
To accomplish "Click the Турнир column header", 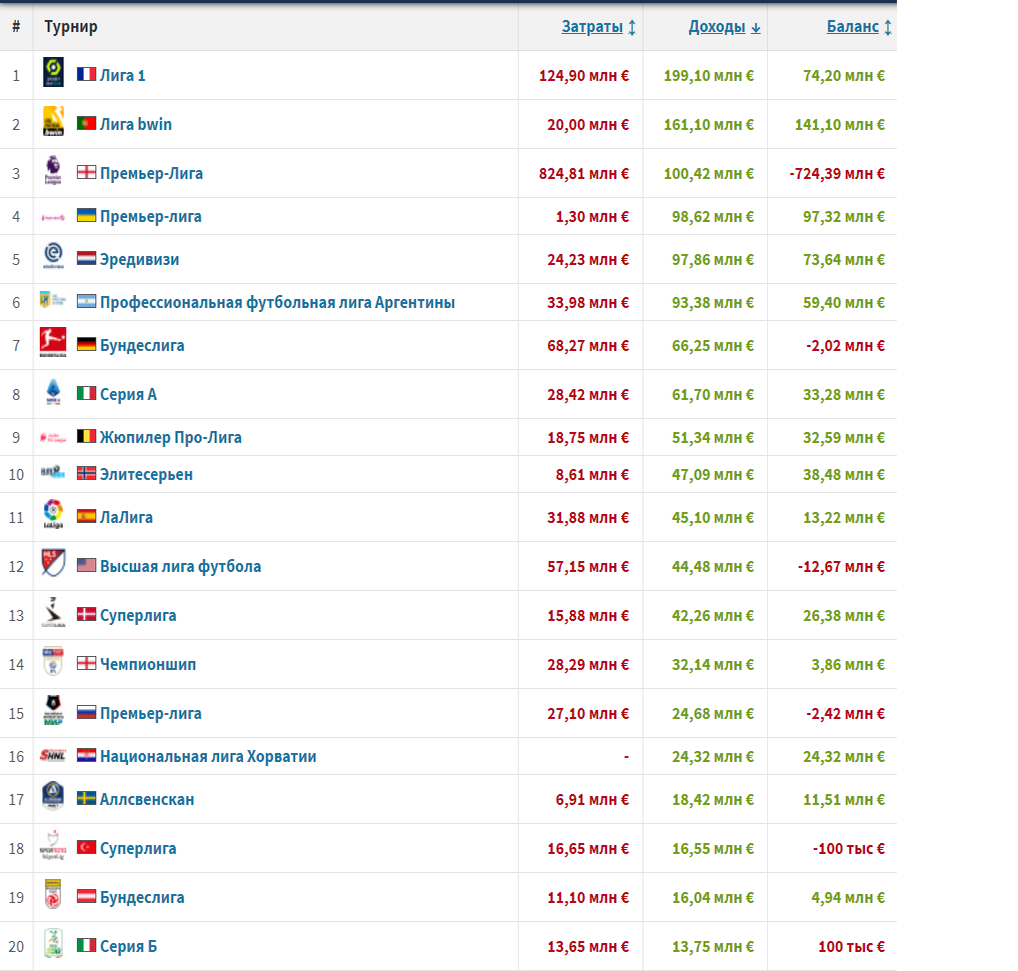I will [71, 27].
